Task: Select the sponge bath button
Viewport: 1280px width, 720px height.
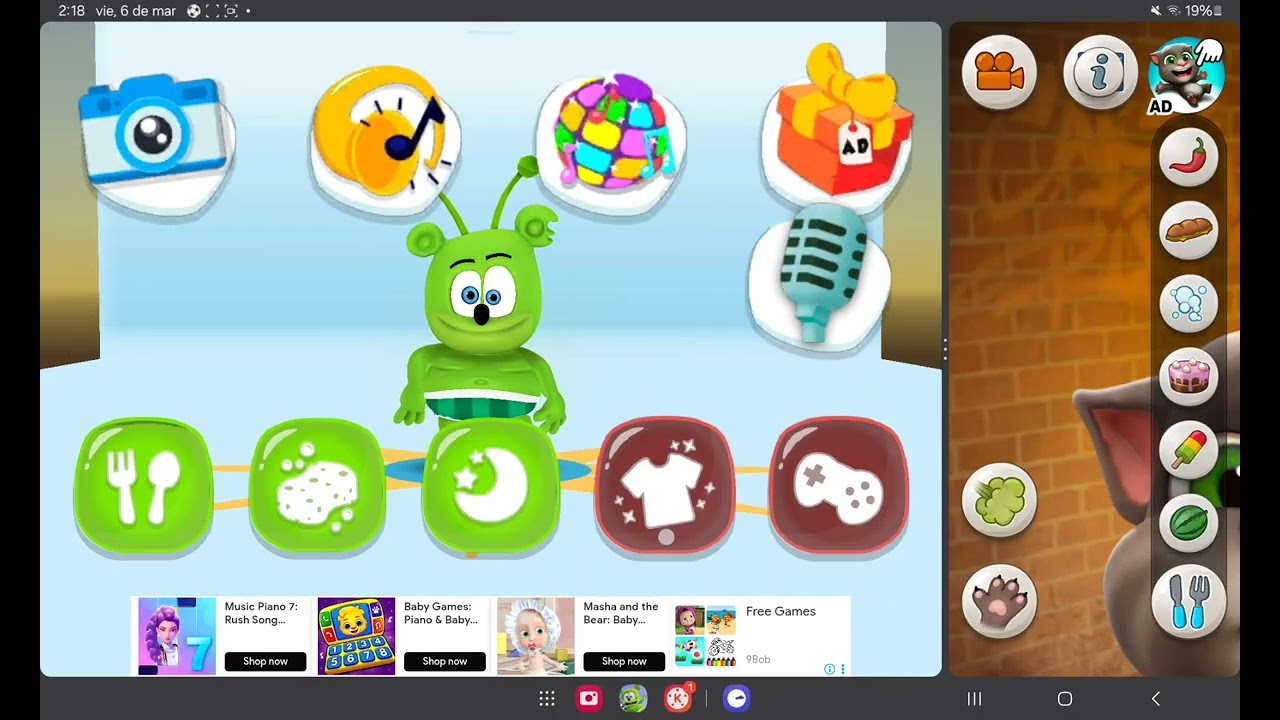Action: 317,487
